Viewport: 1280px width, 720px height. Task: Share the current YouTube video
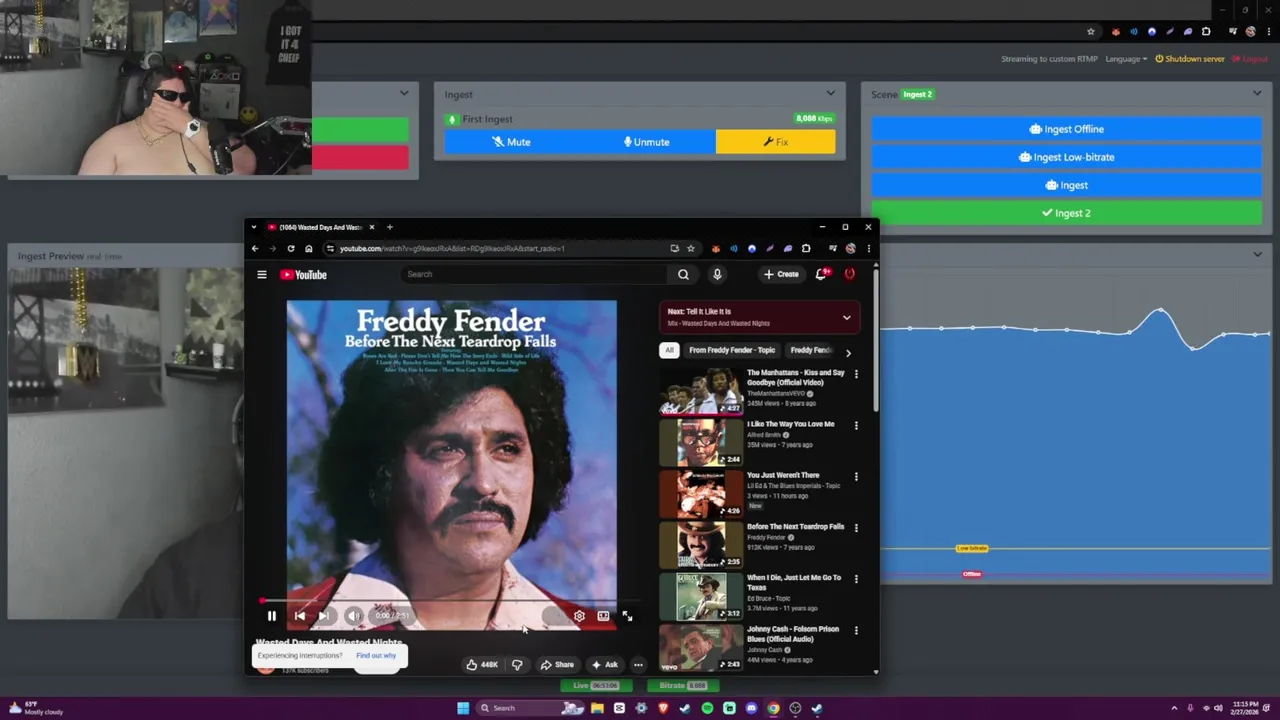[x=557, y=664]
